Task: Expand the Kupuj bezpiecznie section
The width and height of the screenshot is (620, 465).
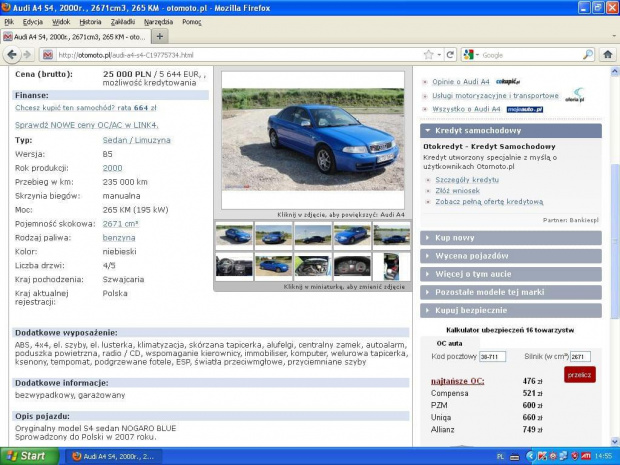Action: [511, 310]
